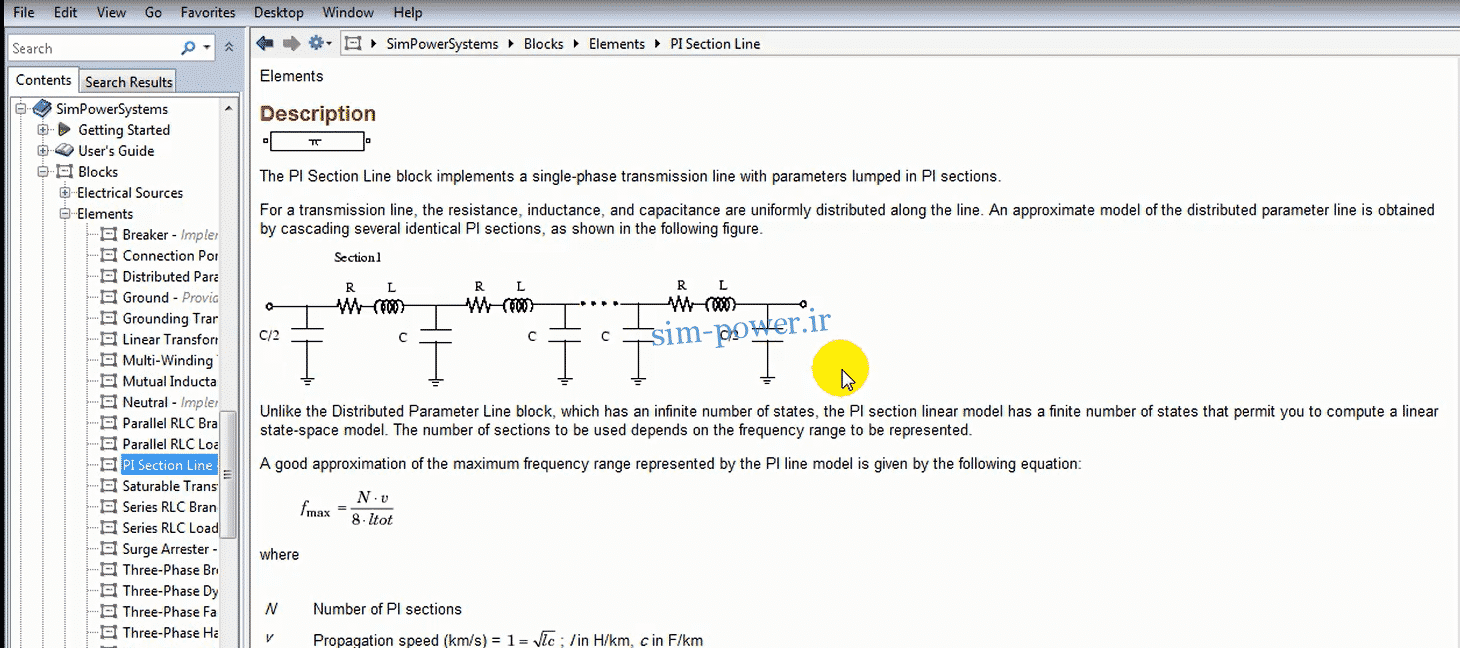The image size is (1460, 648).
Task: Click the book icon beside User's Guide
Action: pyautogui.click(x=65, y=151)
